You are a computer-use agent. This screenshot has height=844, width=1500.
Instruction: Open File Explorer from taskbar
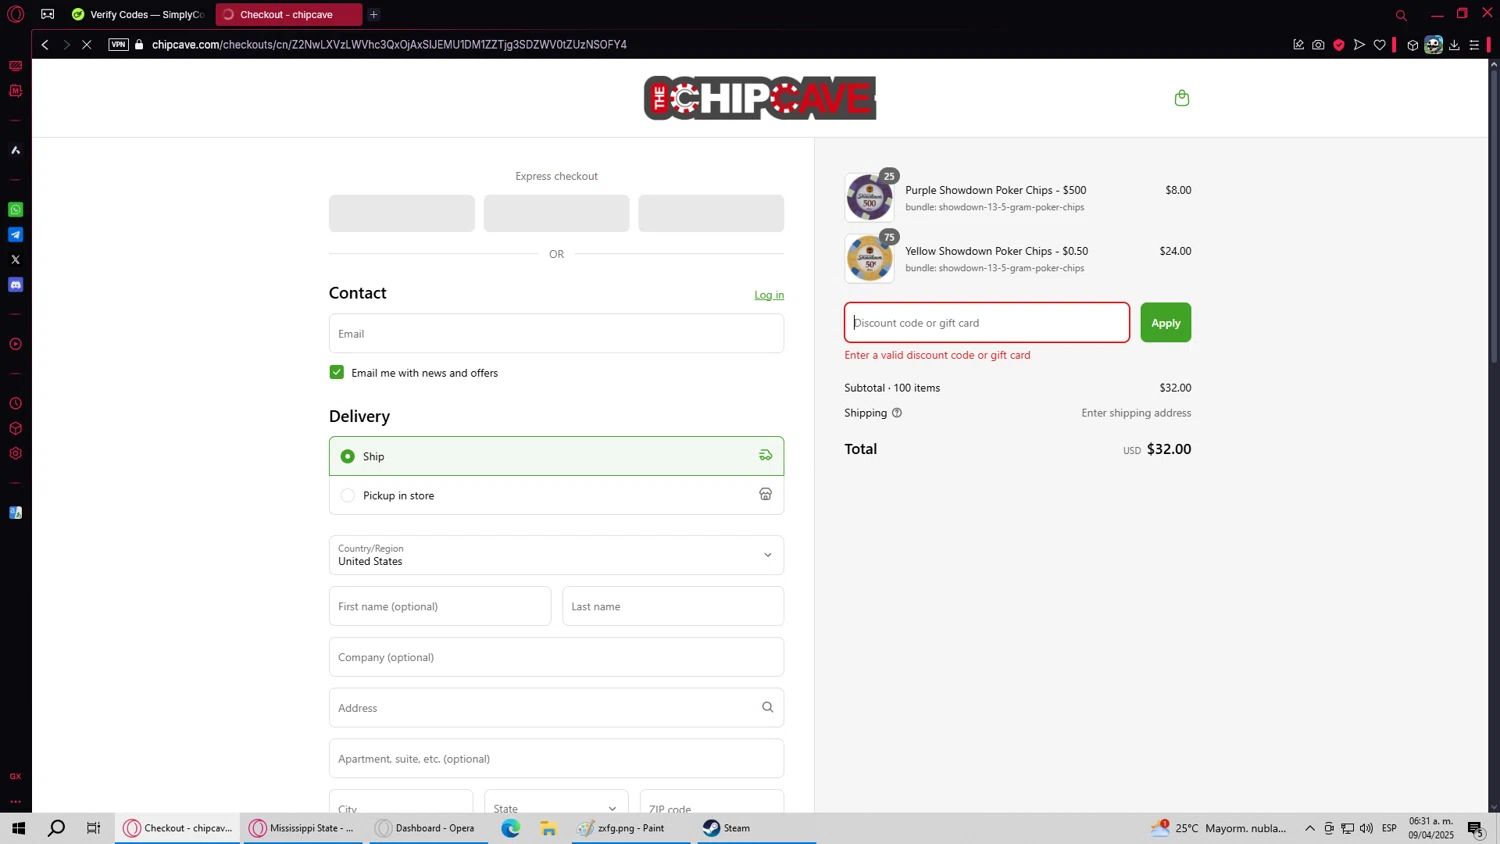(x=548, y=828)
